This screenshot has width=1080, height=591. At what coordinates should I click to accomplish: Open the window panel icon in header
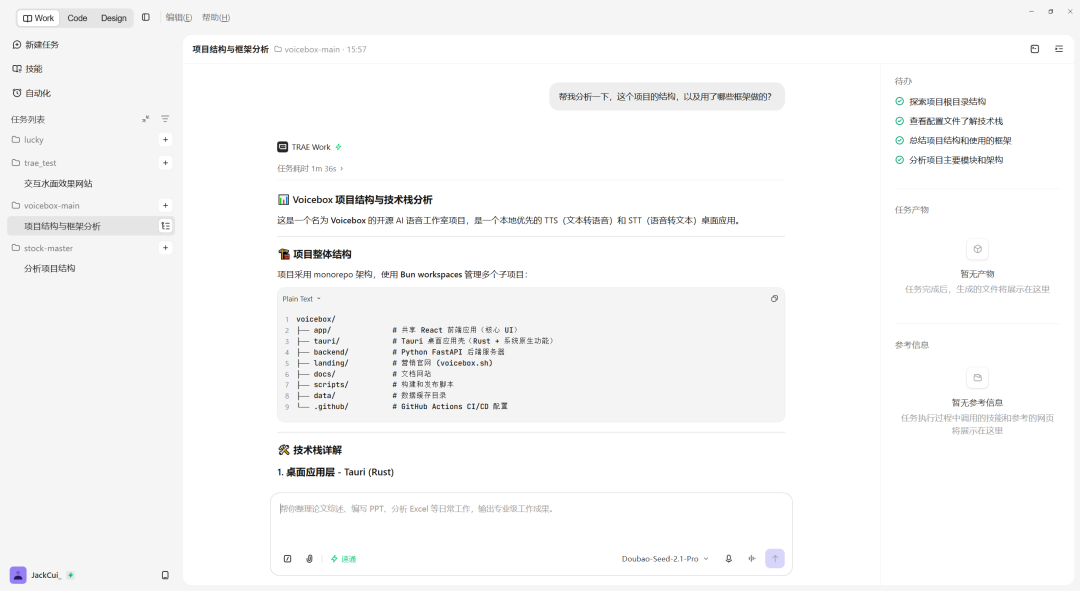tap(1035, 49)
